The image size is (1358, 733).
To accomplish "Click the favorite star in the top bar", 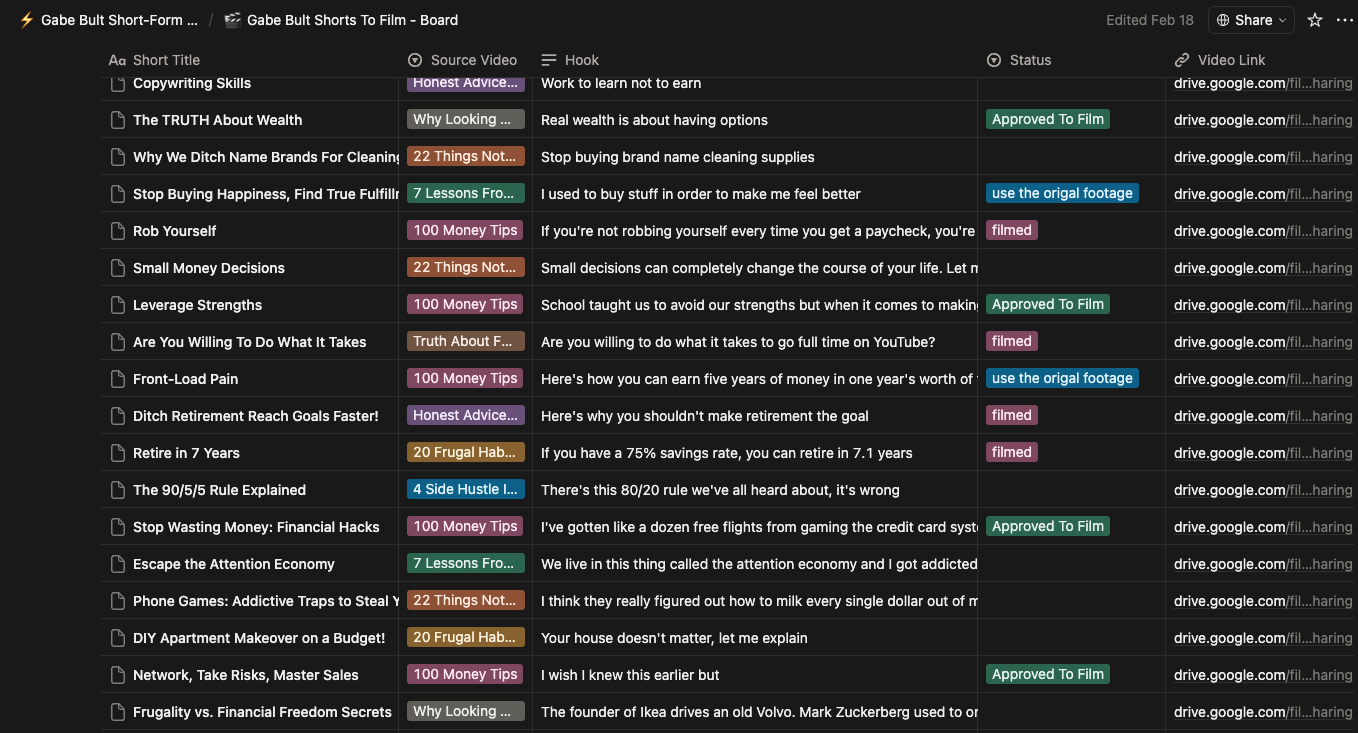I will click(x=1315, y=19).
